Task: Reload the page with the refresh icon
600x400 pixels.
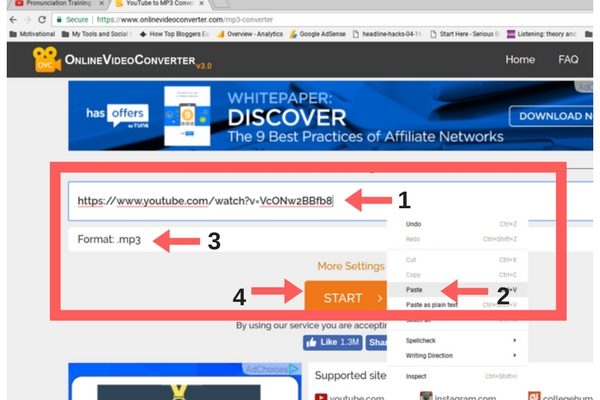Action: click(42, 20)
